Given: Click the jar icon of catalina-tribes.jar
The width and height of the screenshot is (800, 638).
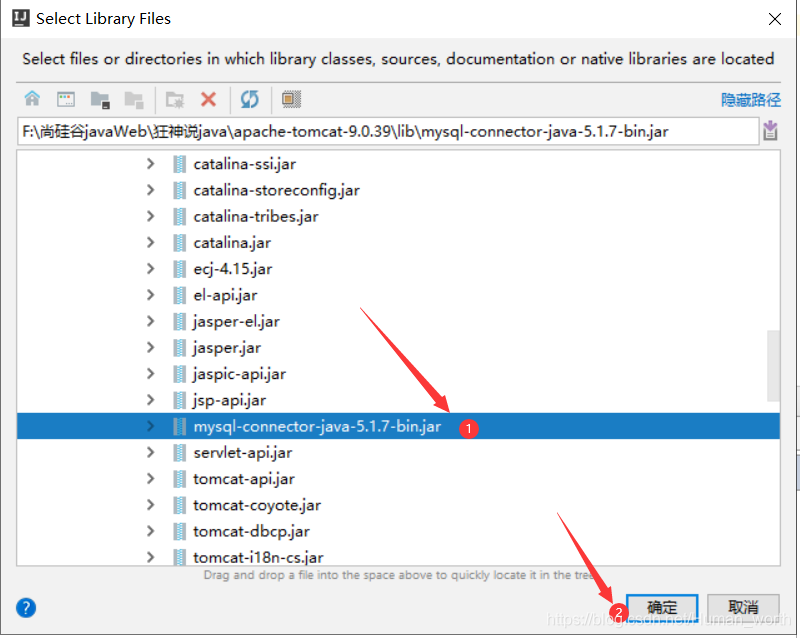Looking at the screenshot, I should pos(179,216).
